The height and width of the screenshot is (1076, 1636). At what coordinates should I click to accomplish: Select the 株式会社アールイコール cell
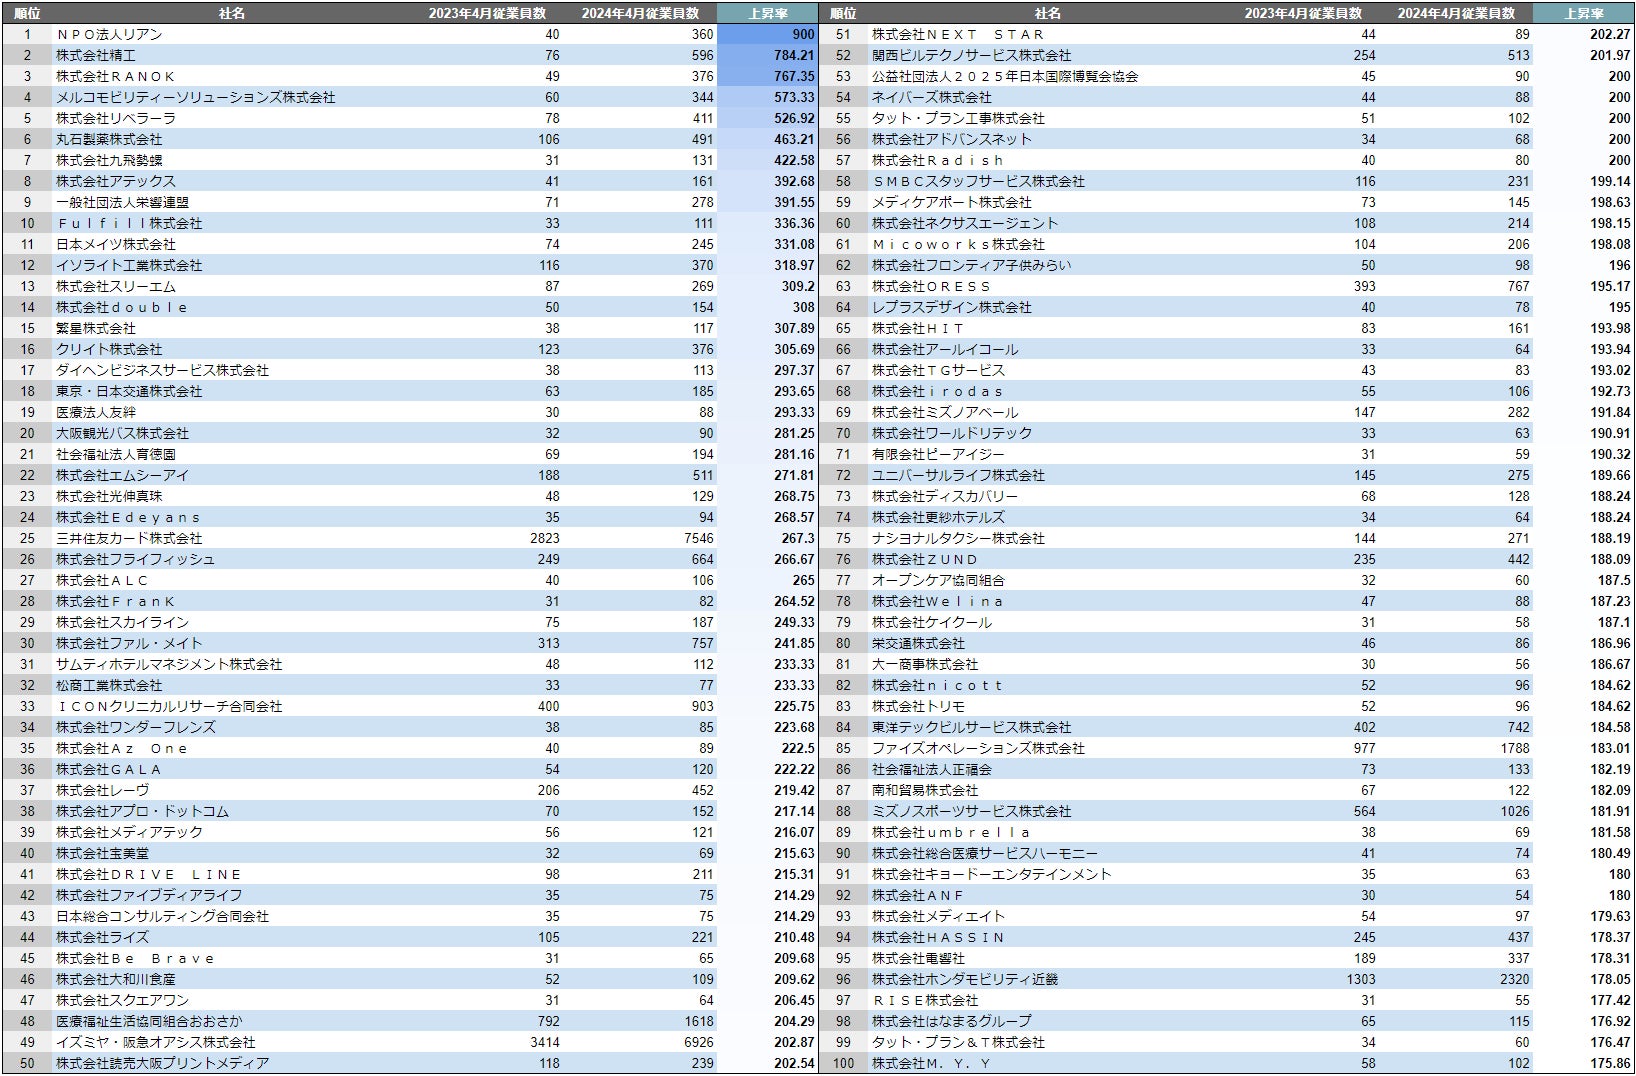945,349
